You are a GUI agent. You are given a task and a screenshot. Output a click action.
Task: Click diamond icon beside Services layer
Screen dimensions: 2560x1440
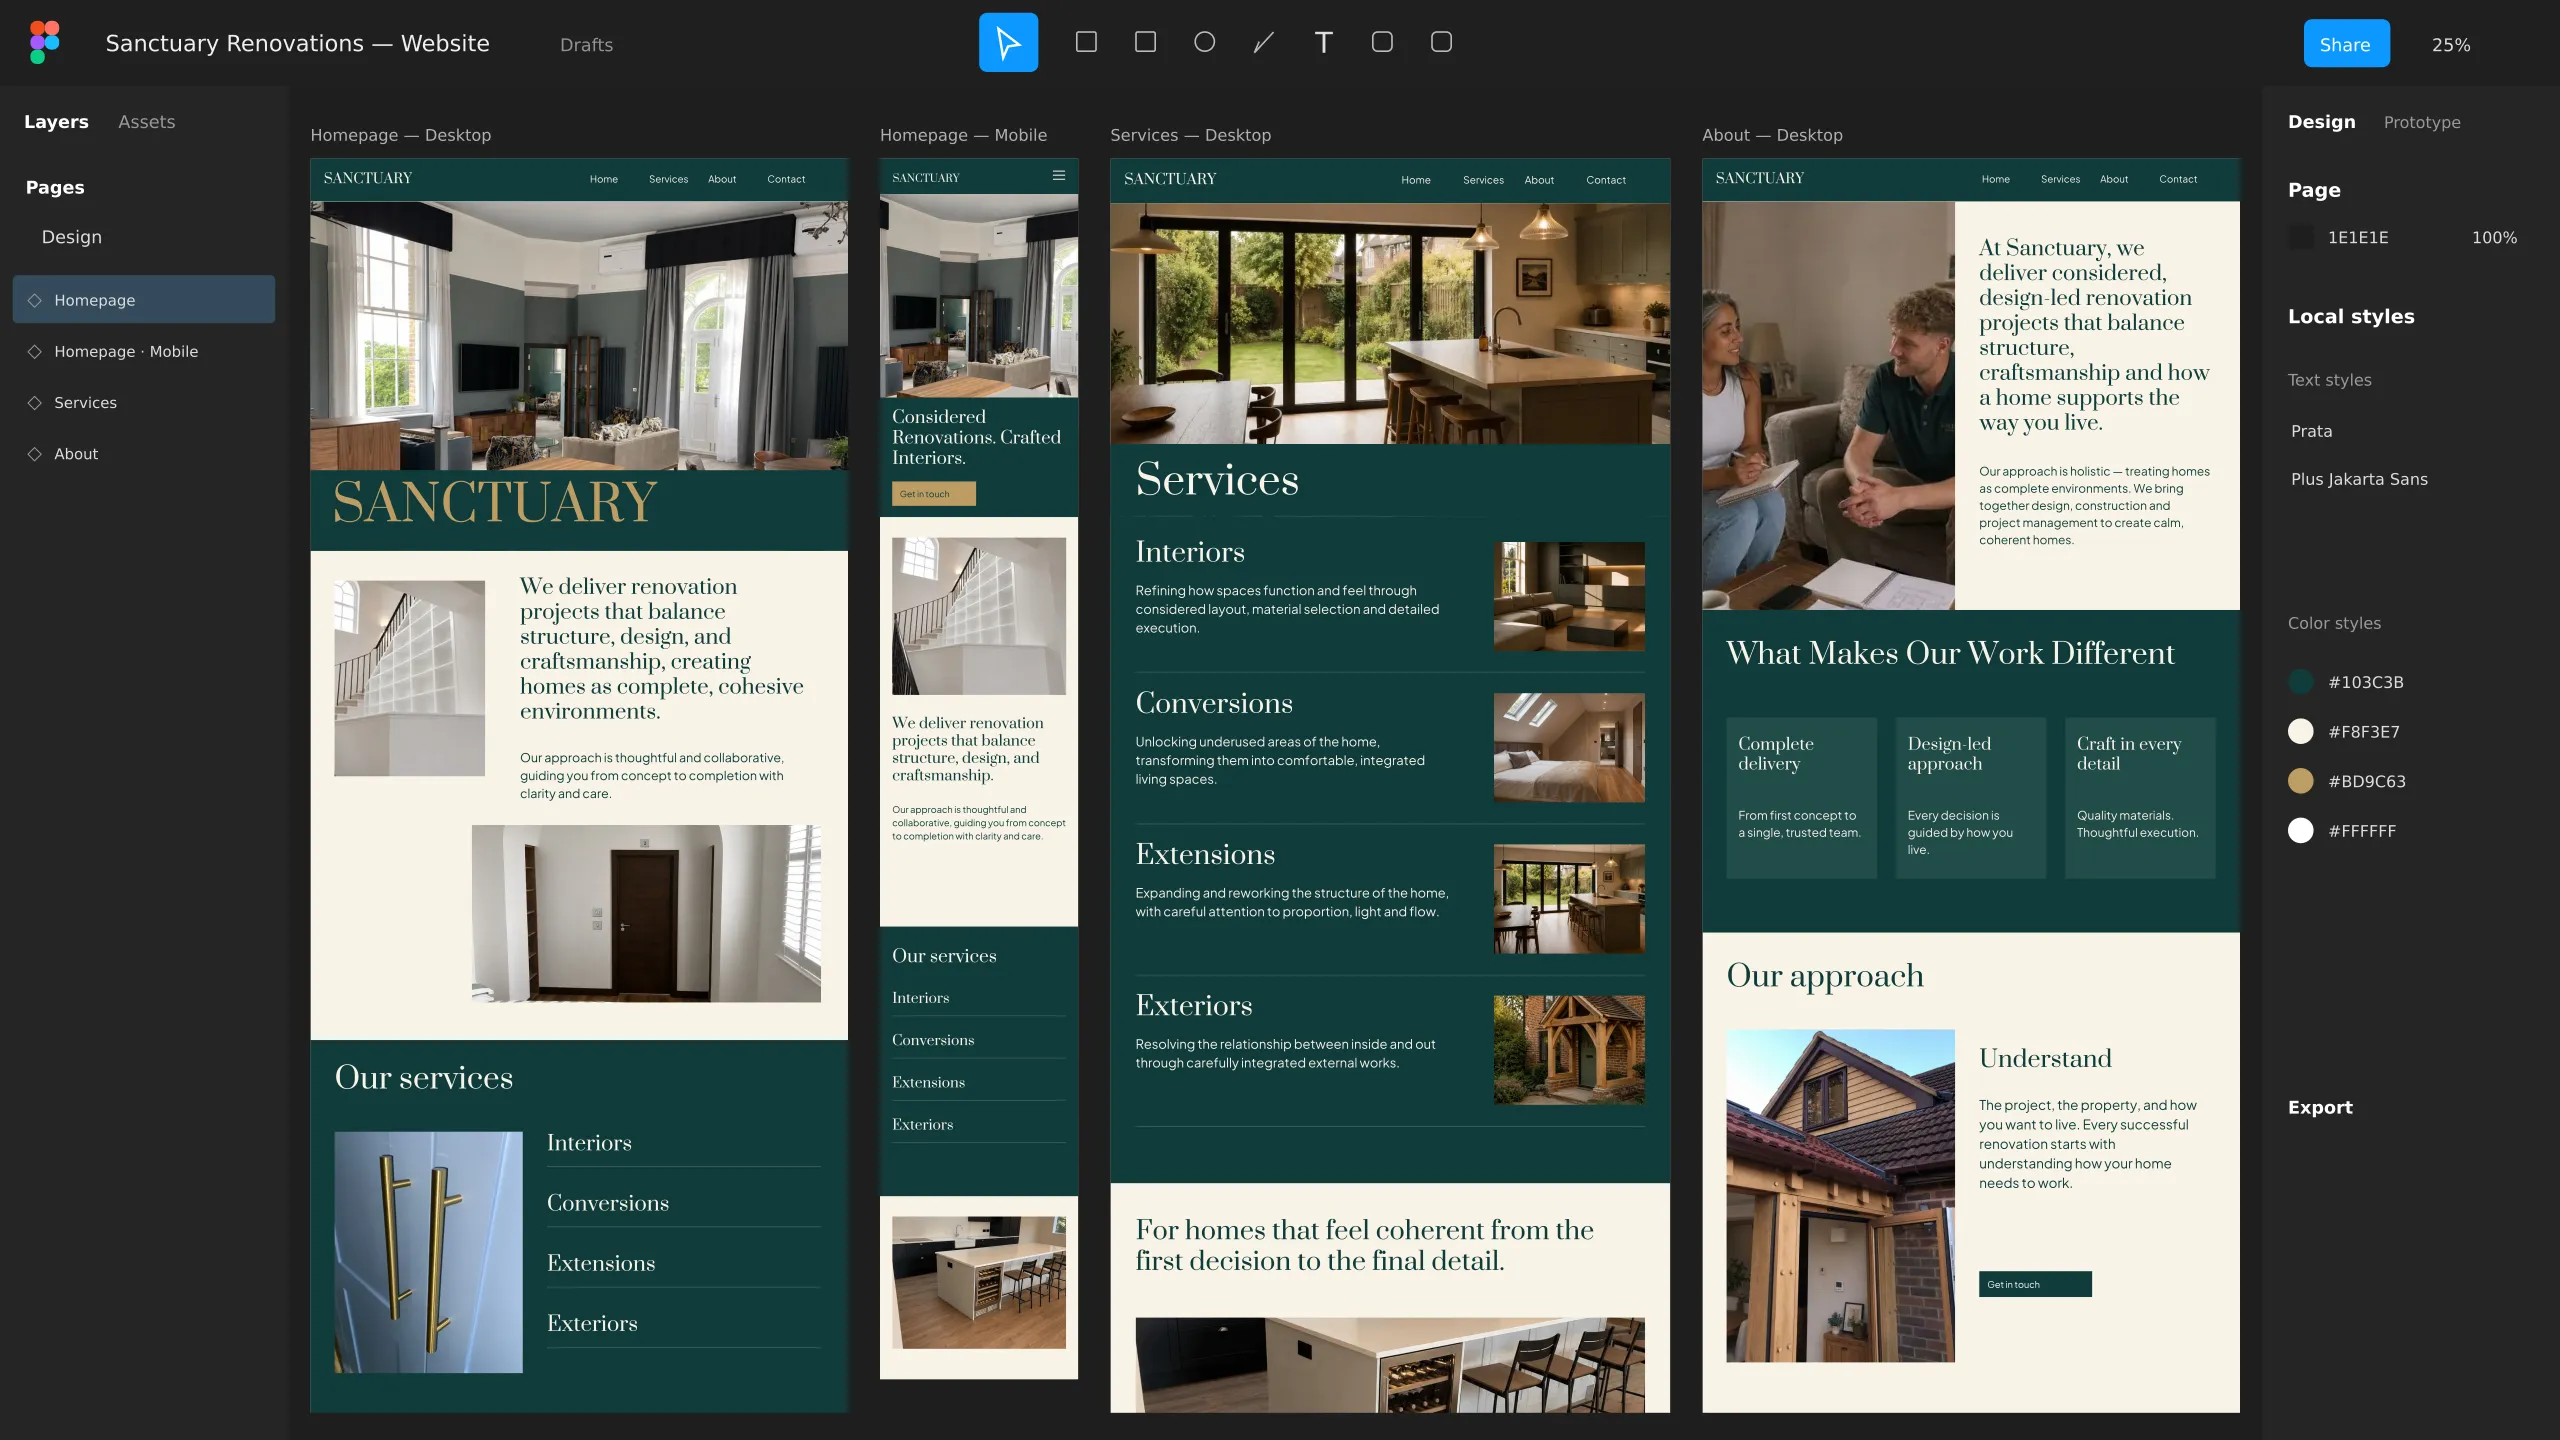34,402
